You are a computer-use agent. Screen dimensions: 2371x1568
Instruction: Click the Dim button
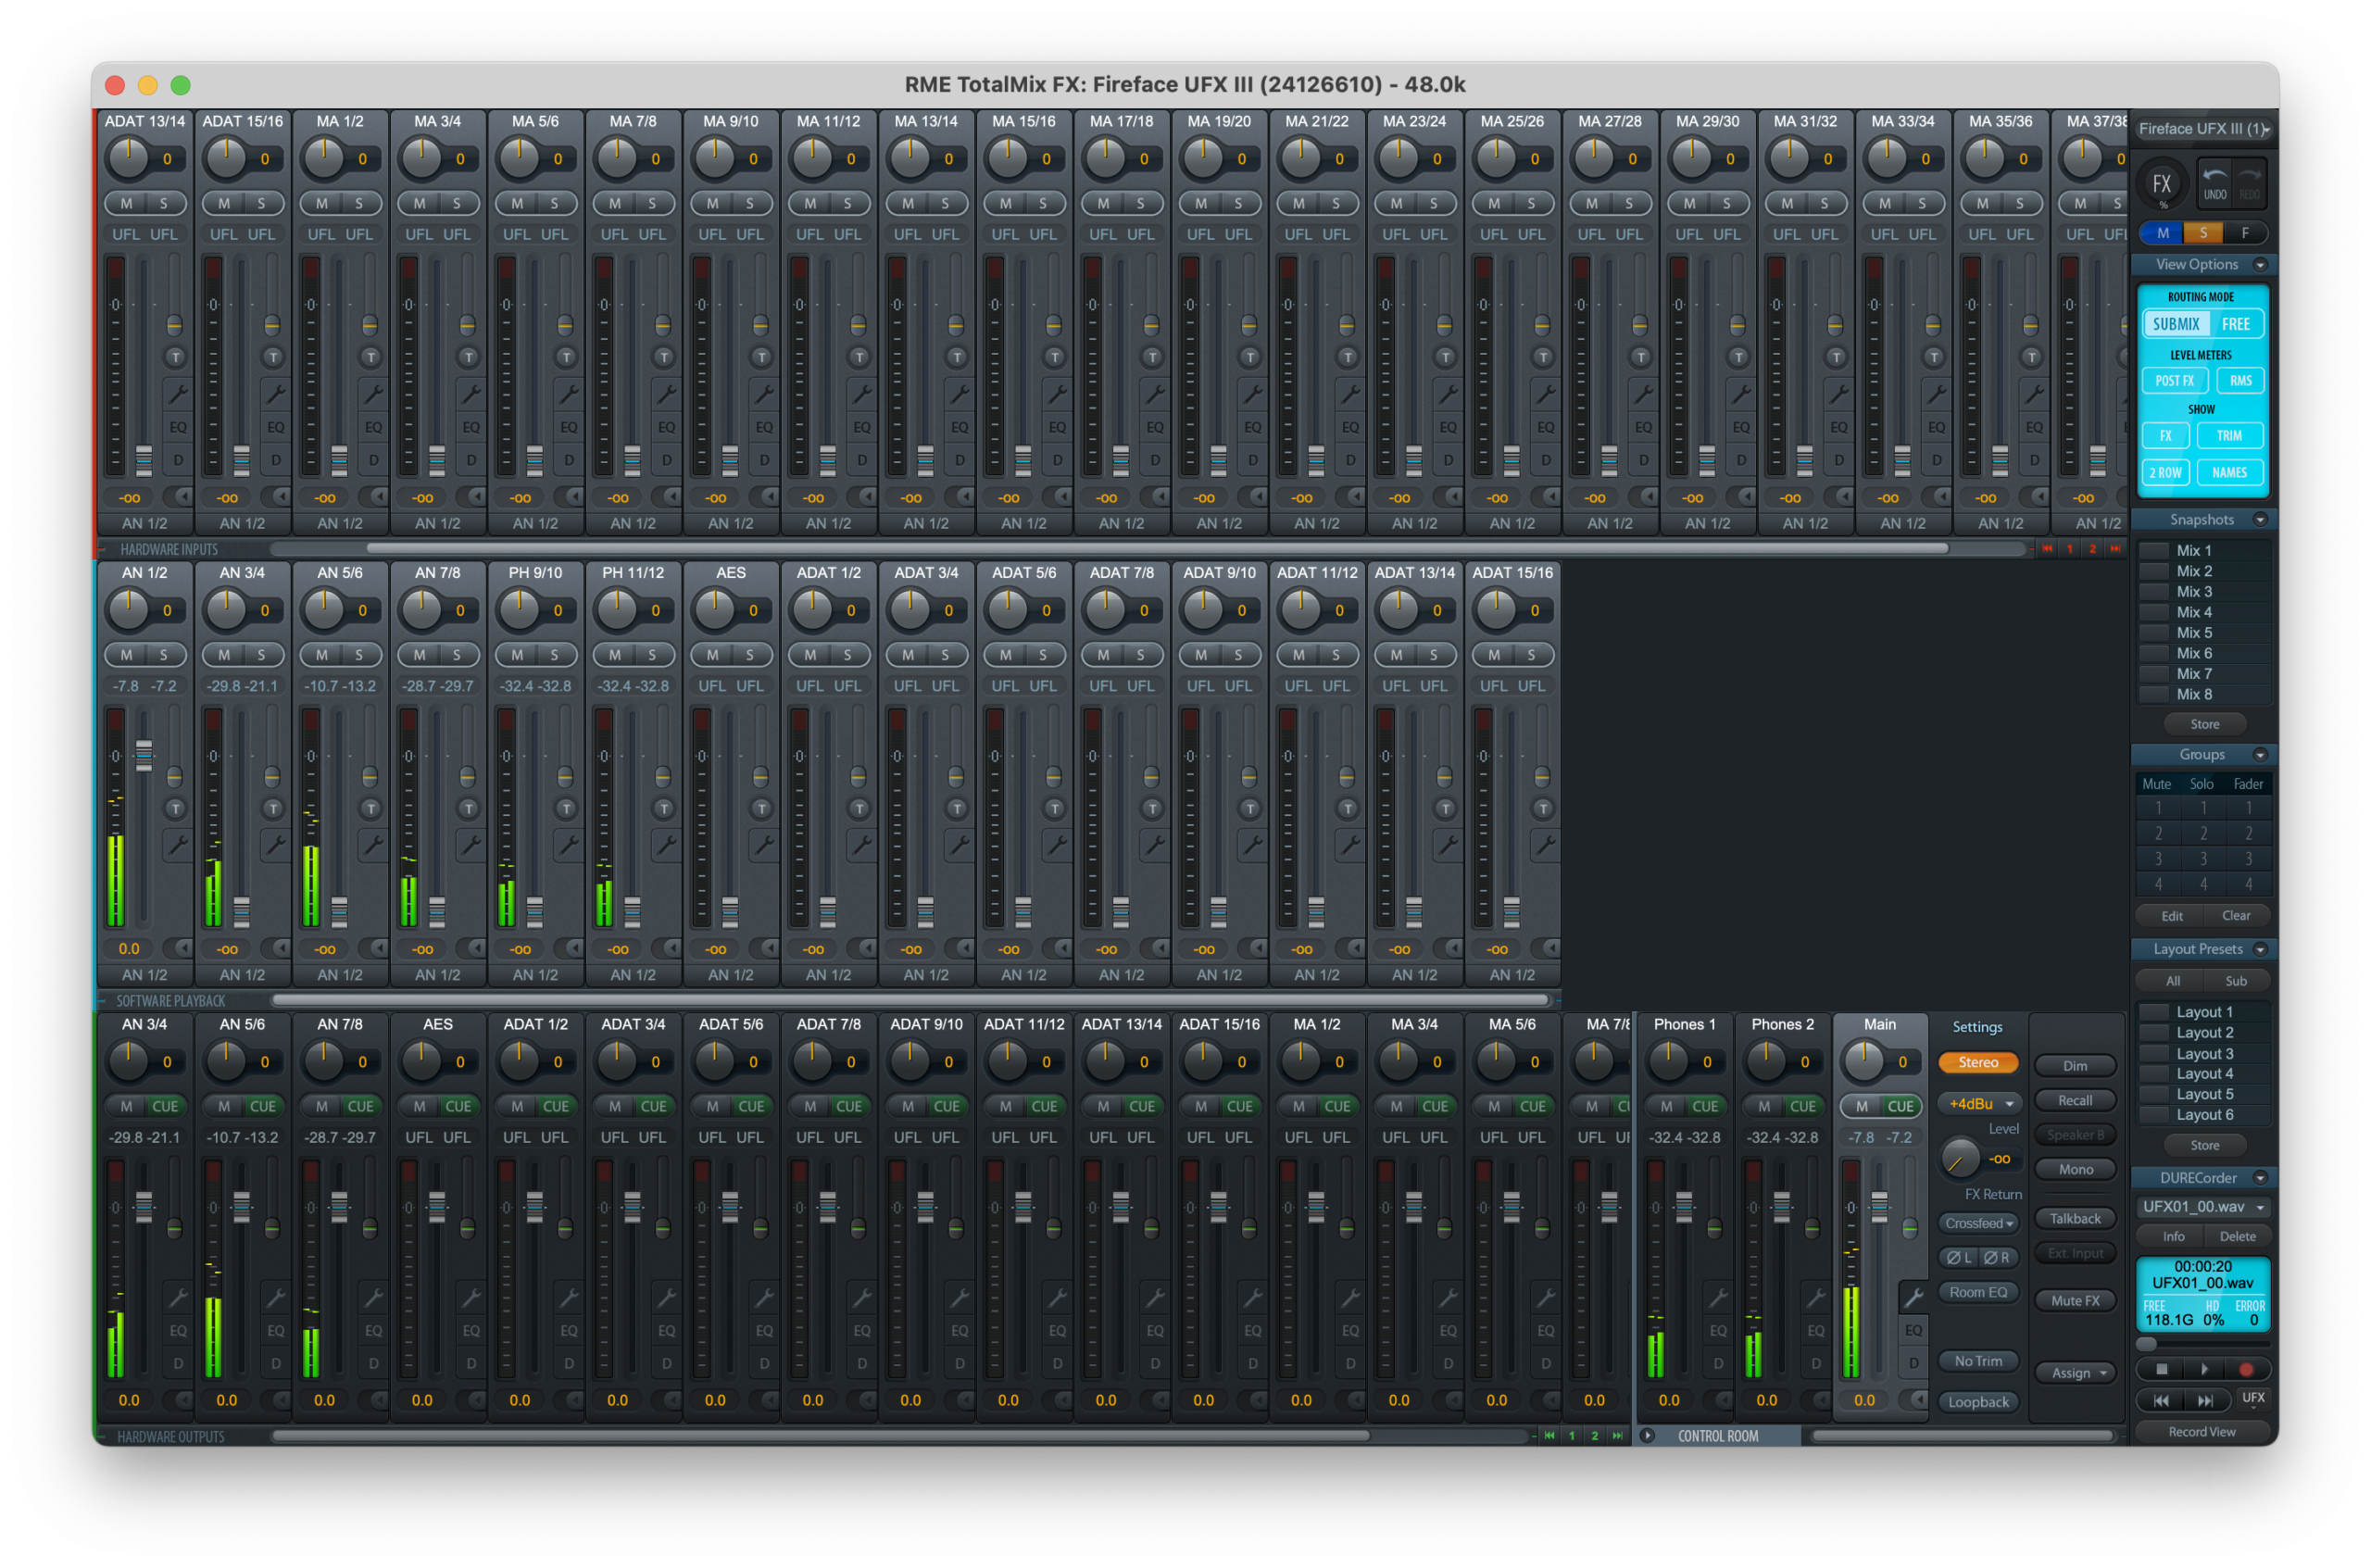[x=2075, y=1066]
